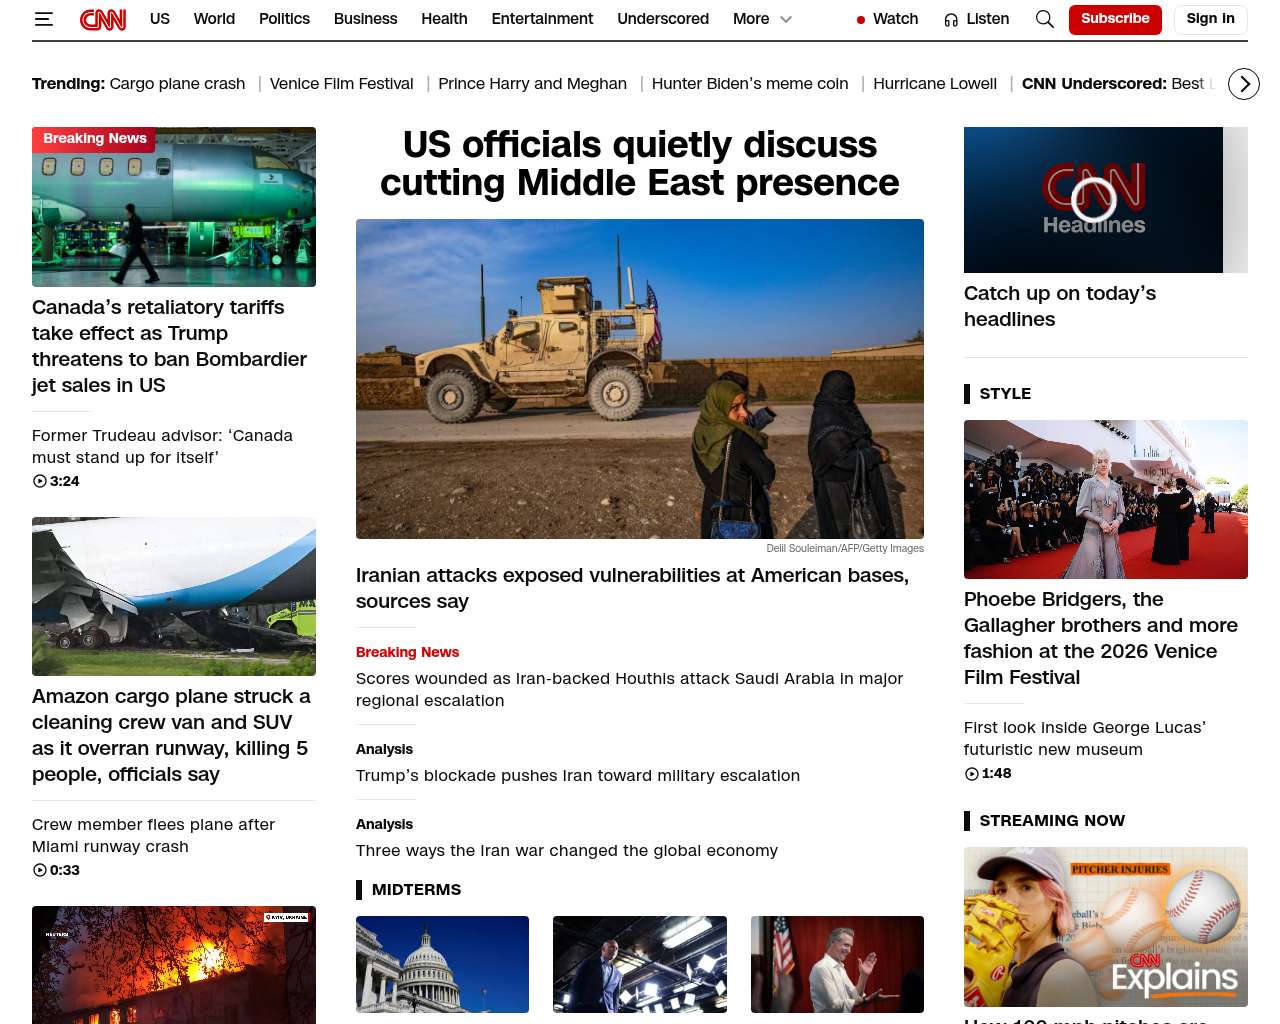
Task: Expand the More menu chevron
Action: coord(786,19)
